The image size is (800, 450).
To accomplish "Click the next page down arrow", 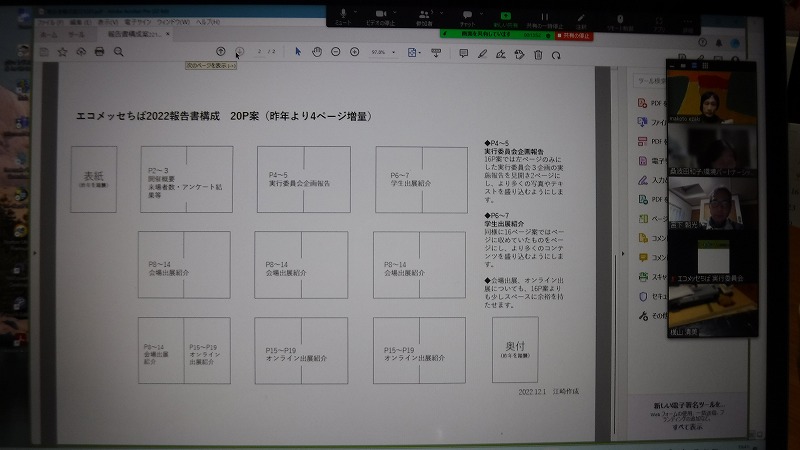I will pyautogui.click(x=239, y=52).
